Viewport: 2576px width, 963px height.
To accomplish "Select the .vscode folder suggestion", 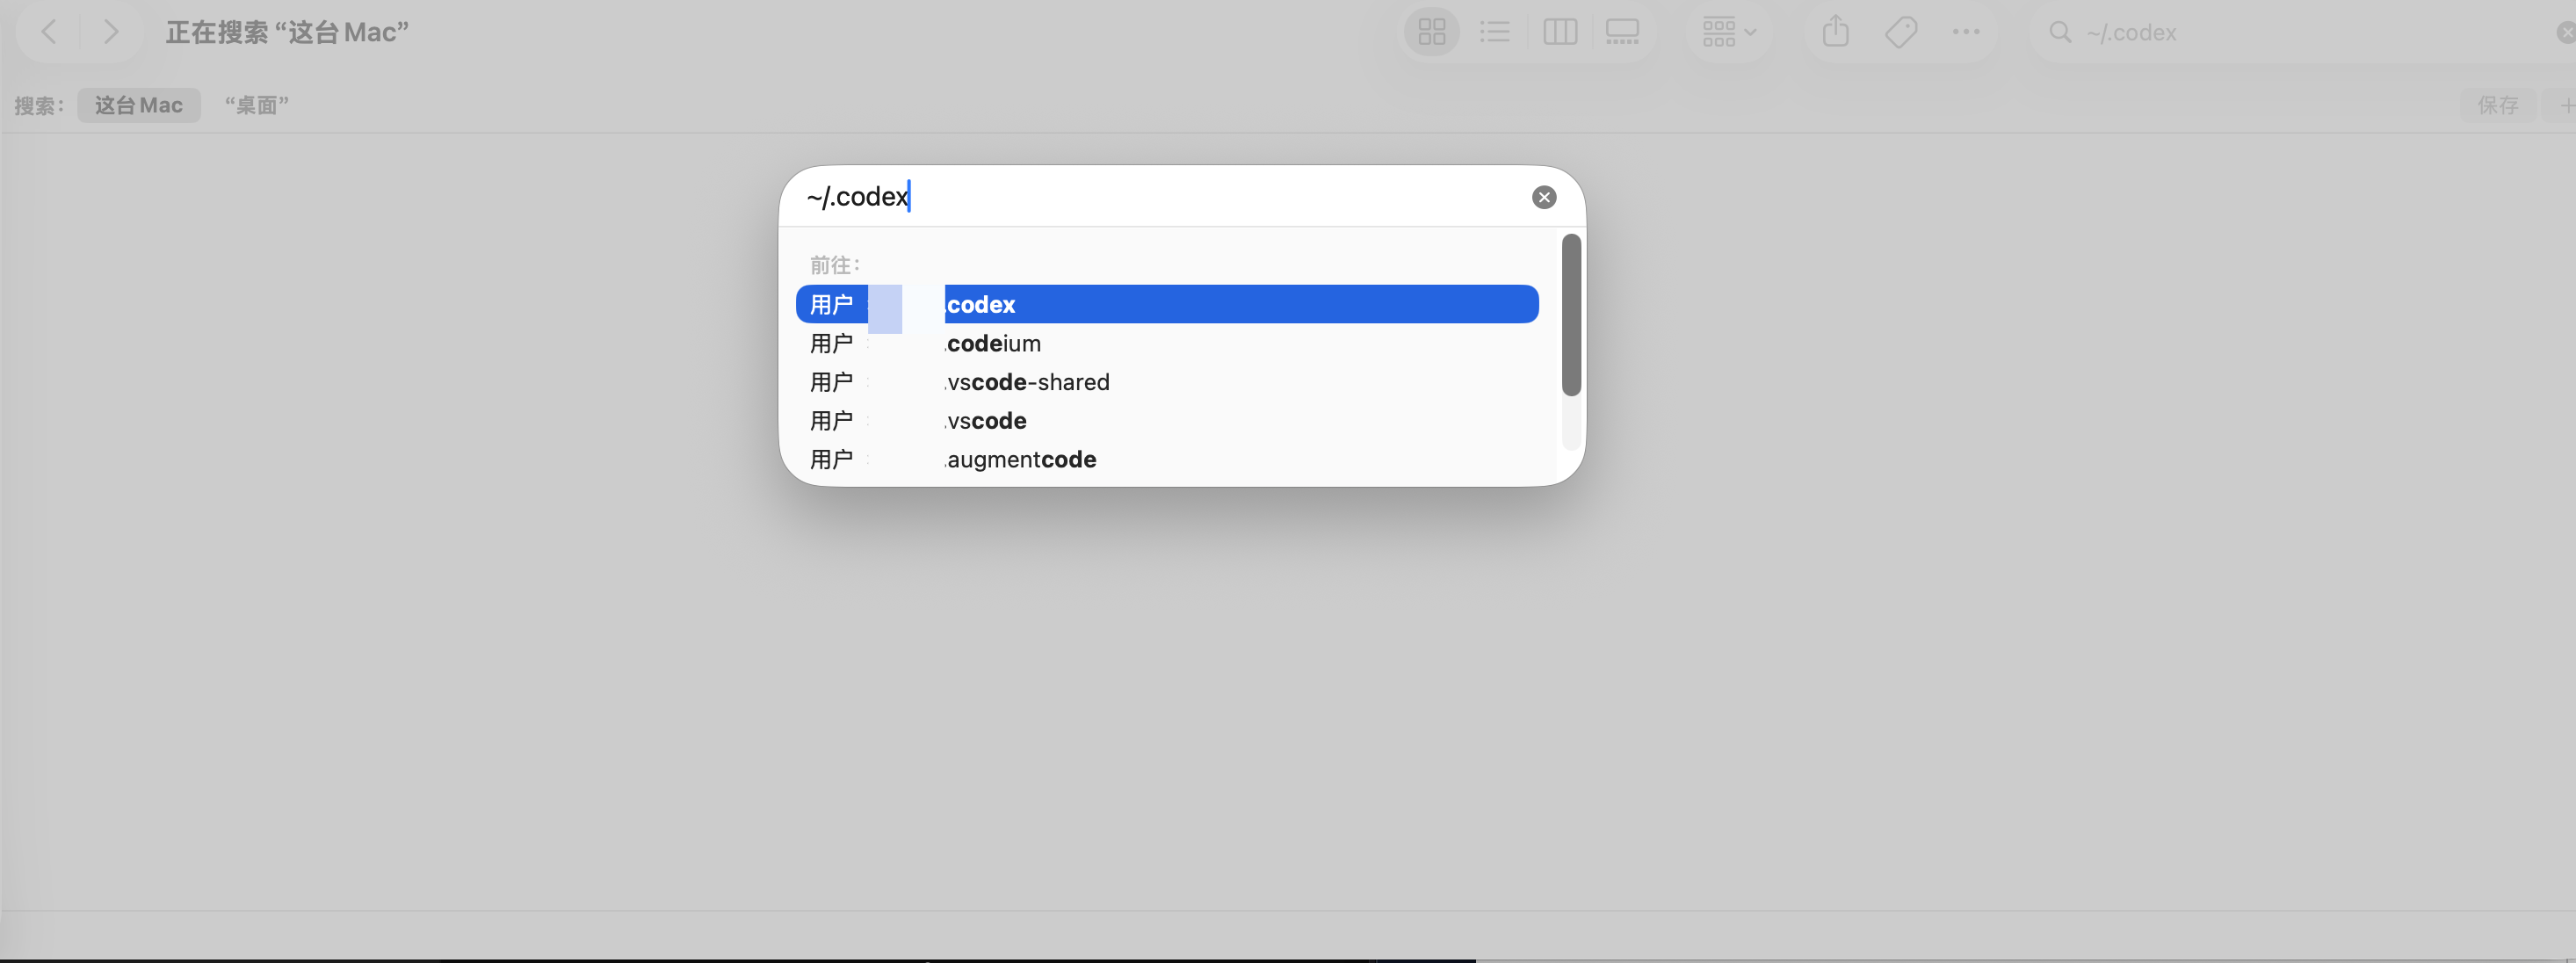I will point(1167,421).
